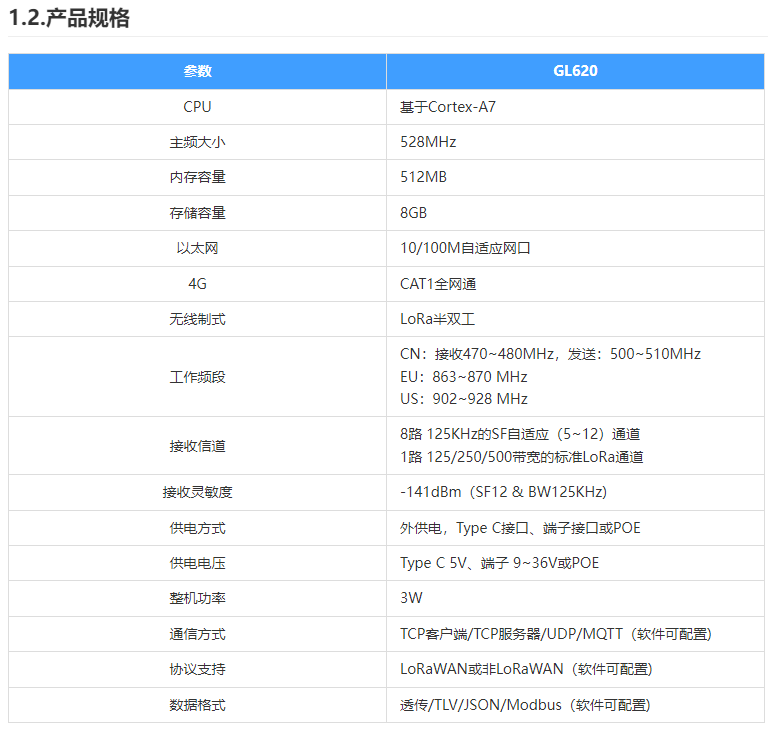This screenshot has height=733, width=778.
Task: Select the 接收信道 row label
Action: point(197,446)
